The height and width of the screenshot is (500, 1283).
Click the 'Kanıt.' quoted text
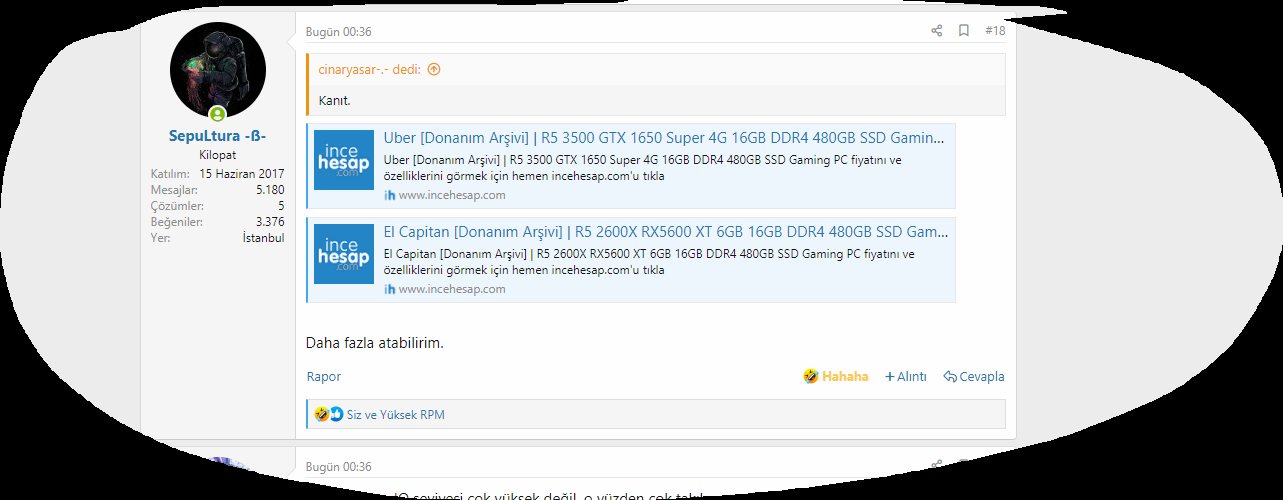point(335,101)
